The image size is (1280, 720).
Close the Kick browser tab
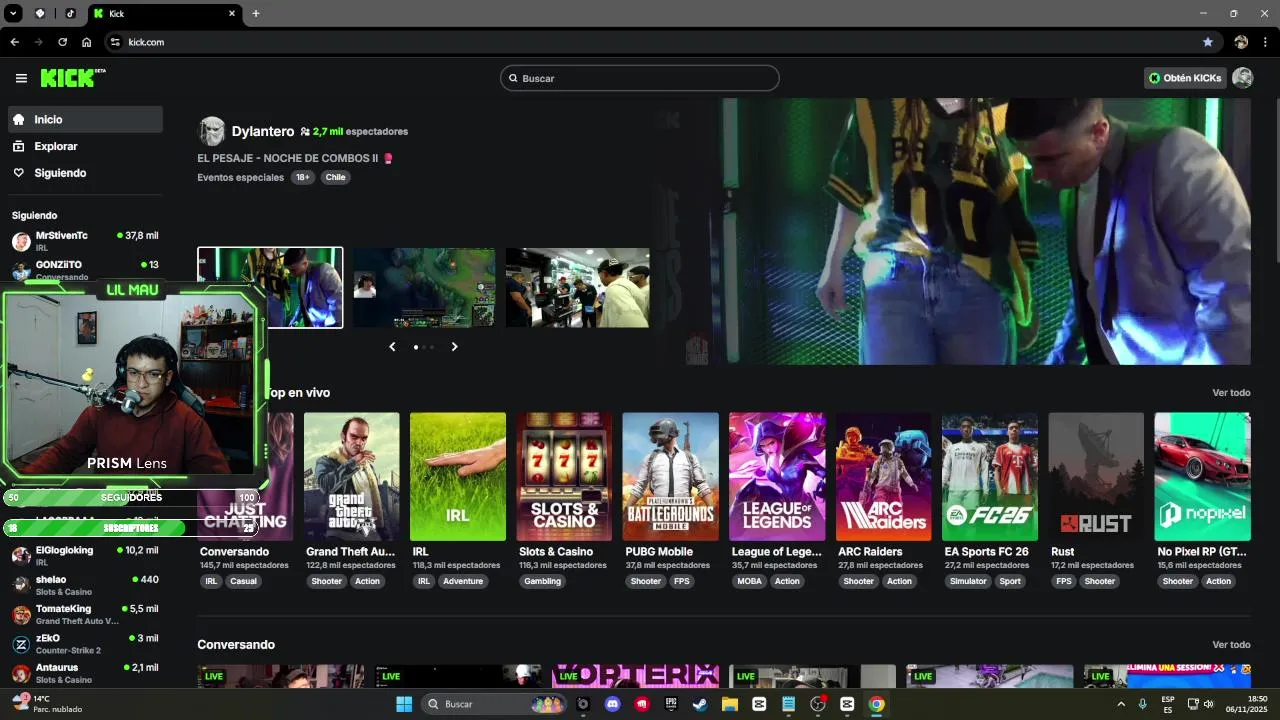232,14
